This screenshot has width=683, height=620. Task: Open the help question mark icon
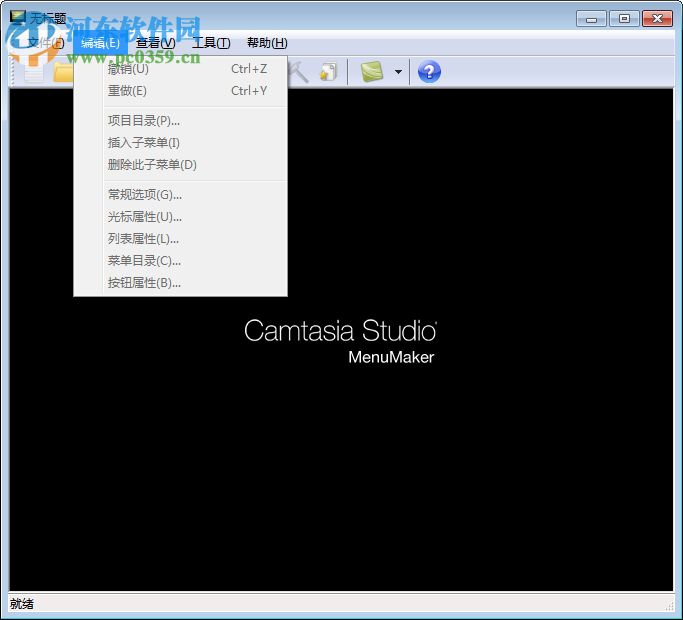(429, 72)
